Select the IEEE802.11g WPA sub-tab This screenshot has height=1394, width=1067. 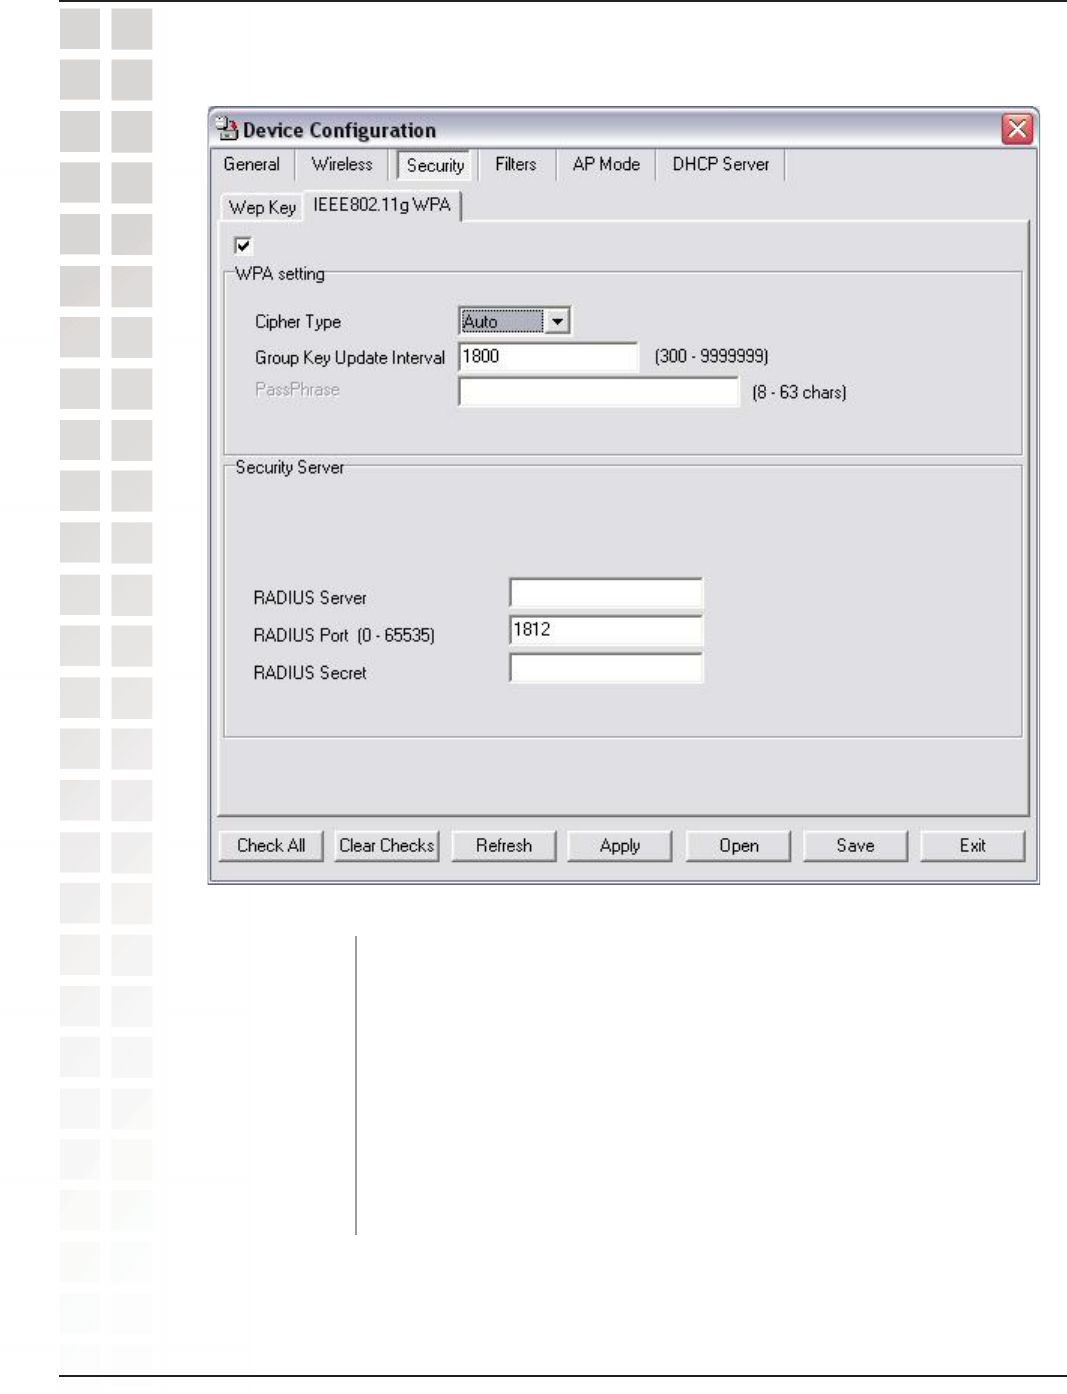coord(382,205)
